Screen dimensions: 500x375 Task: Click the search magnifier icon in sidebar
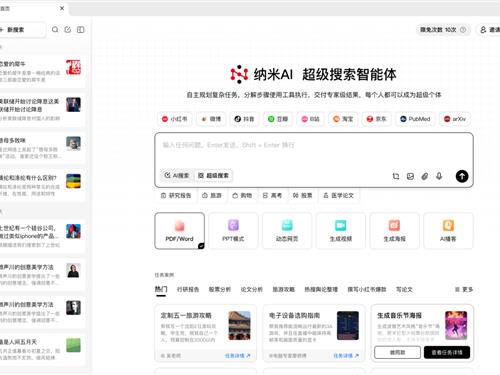coord(55,30)
